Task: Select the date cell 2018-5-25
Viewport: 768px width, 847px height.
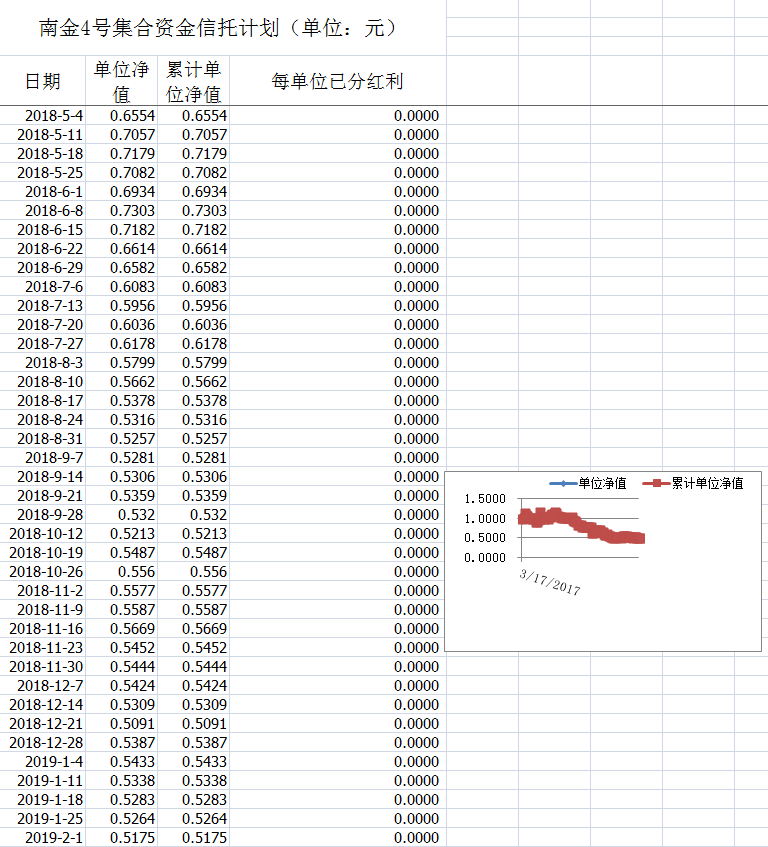Action: click(x=43, y=172)
